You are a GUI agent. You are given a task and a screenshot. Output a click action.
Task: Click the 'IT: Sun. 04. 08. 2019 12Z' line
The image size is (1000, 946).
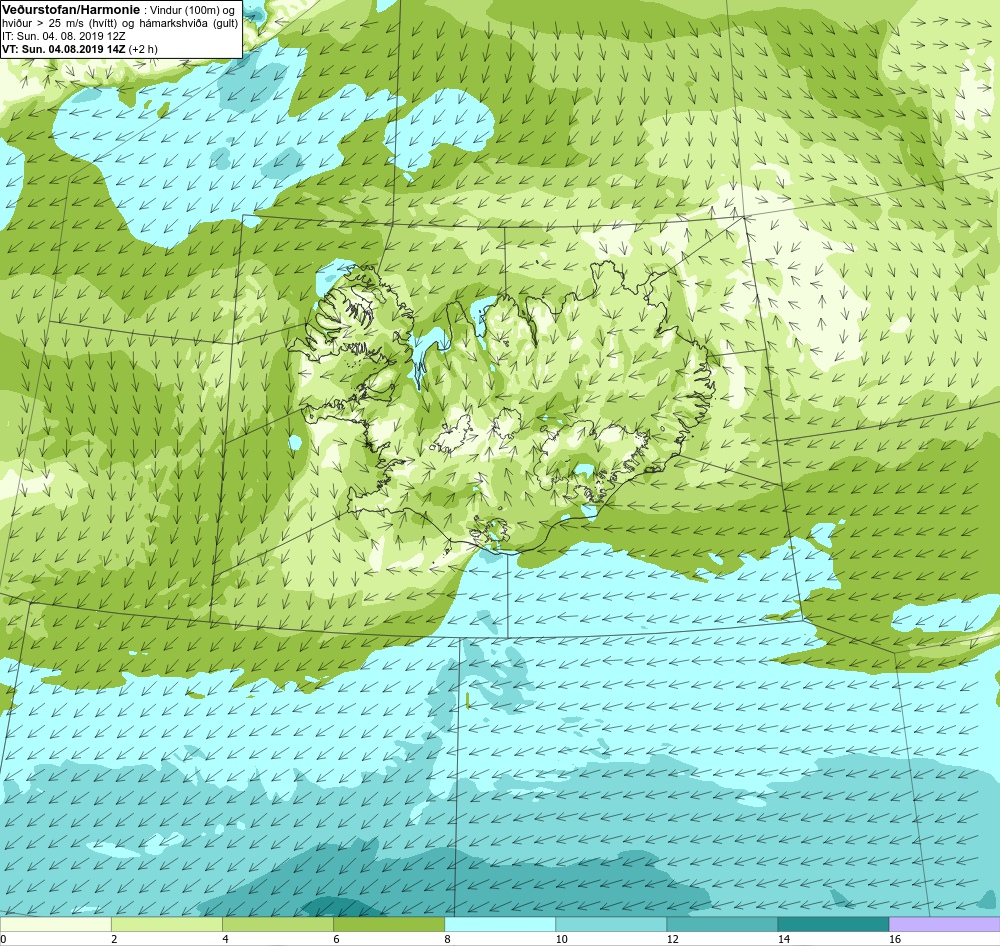[64, 36]
